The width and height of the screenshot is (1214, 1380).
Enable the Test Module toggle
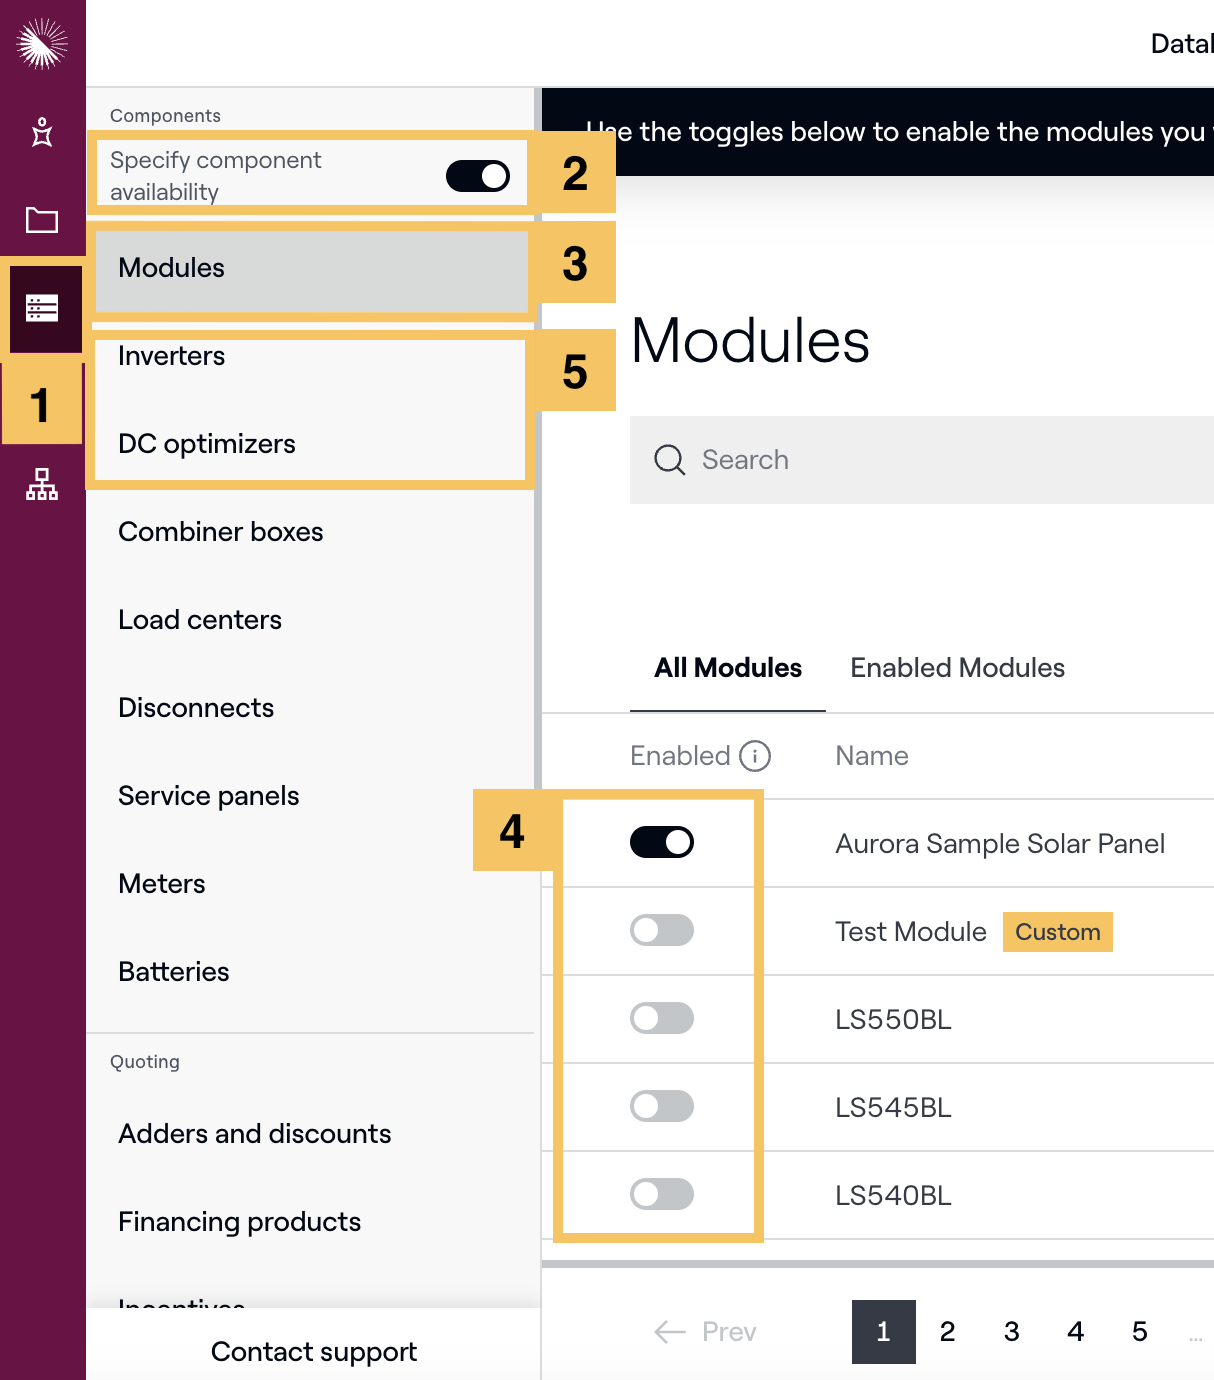[662, 930]
